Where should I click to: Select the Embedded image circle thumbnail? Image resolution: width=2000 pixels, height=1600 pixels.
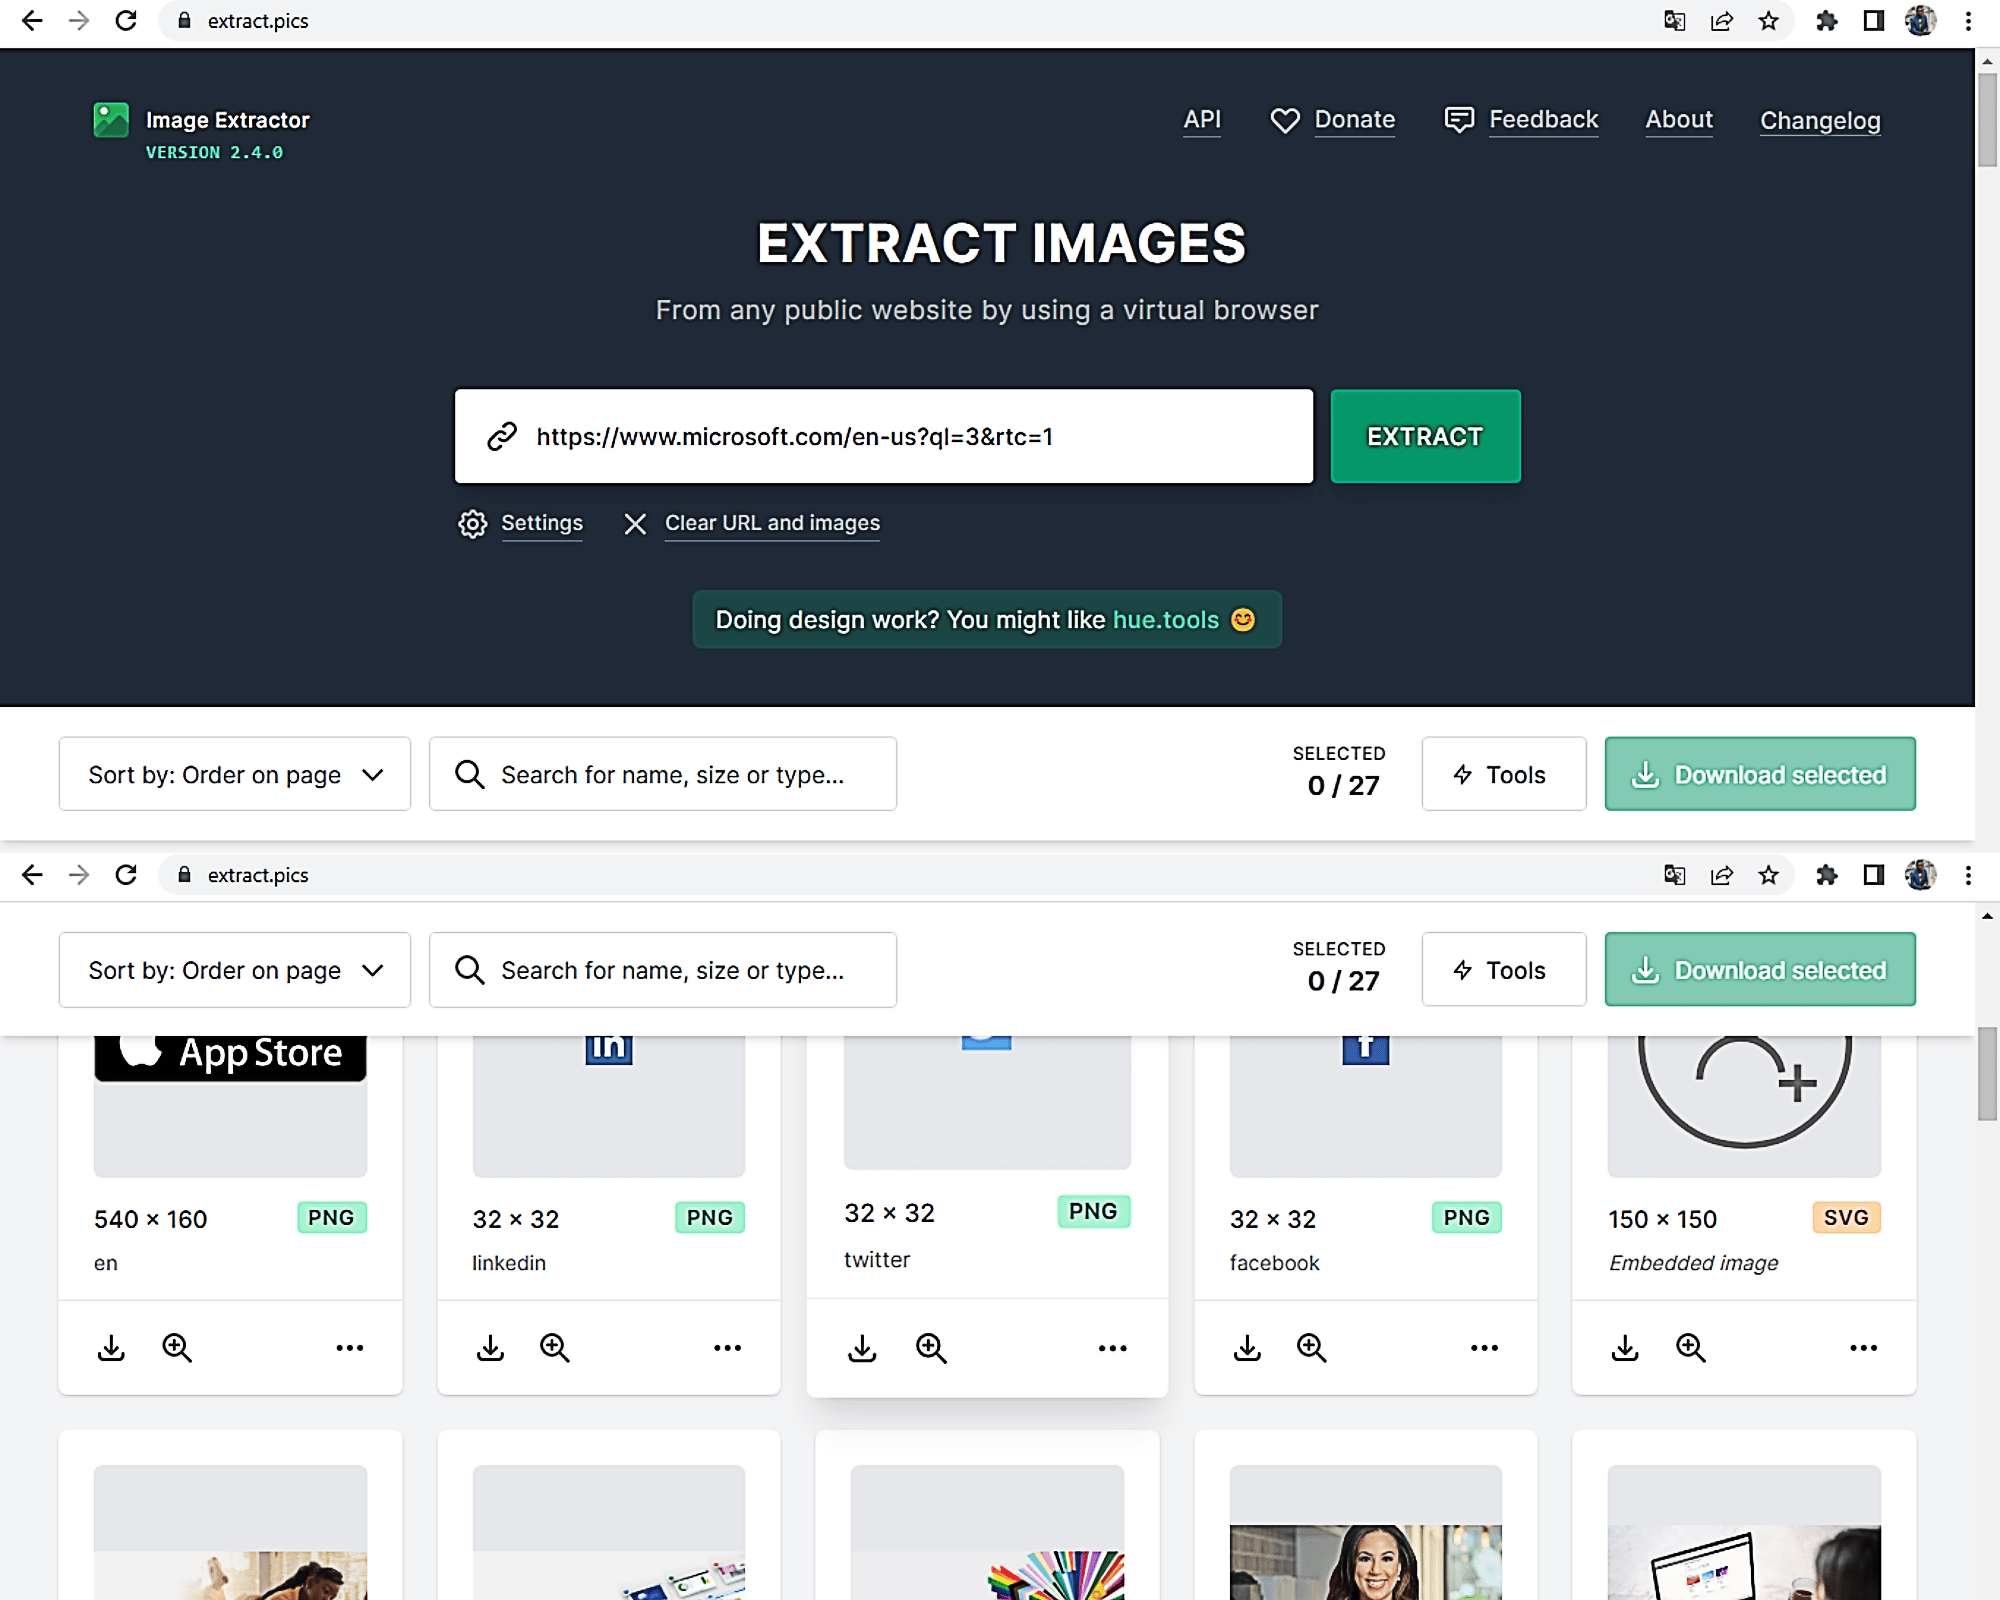[x=1744, y=1106]
